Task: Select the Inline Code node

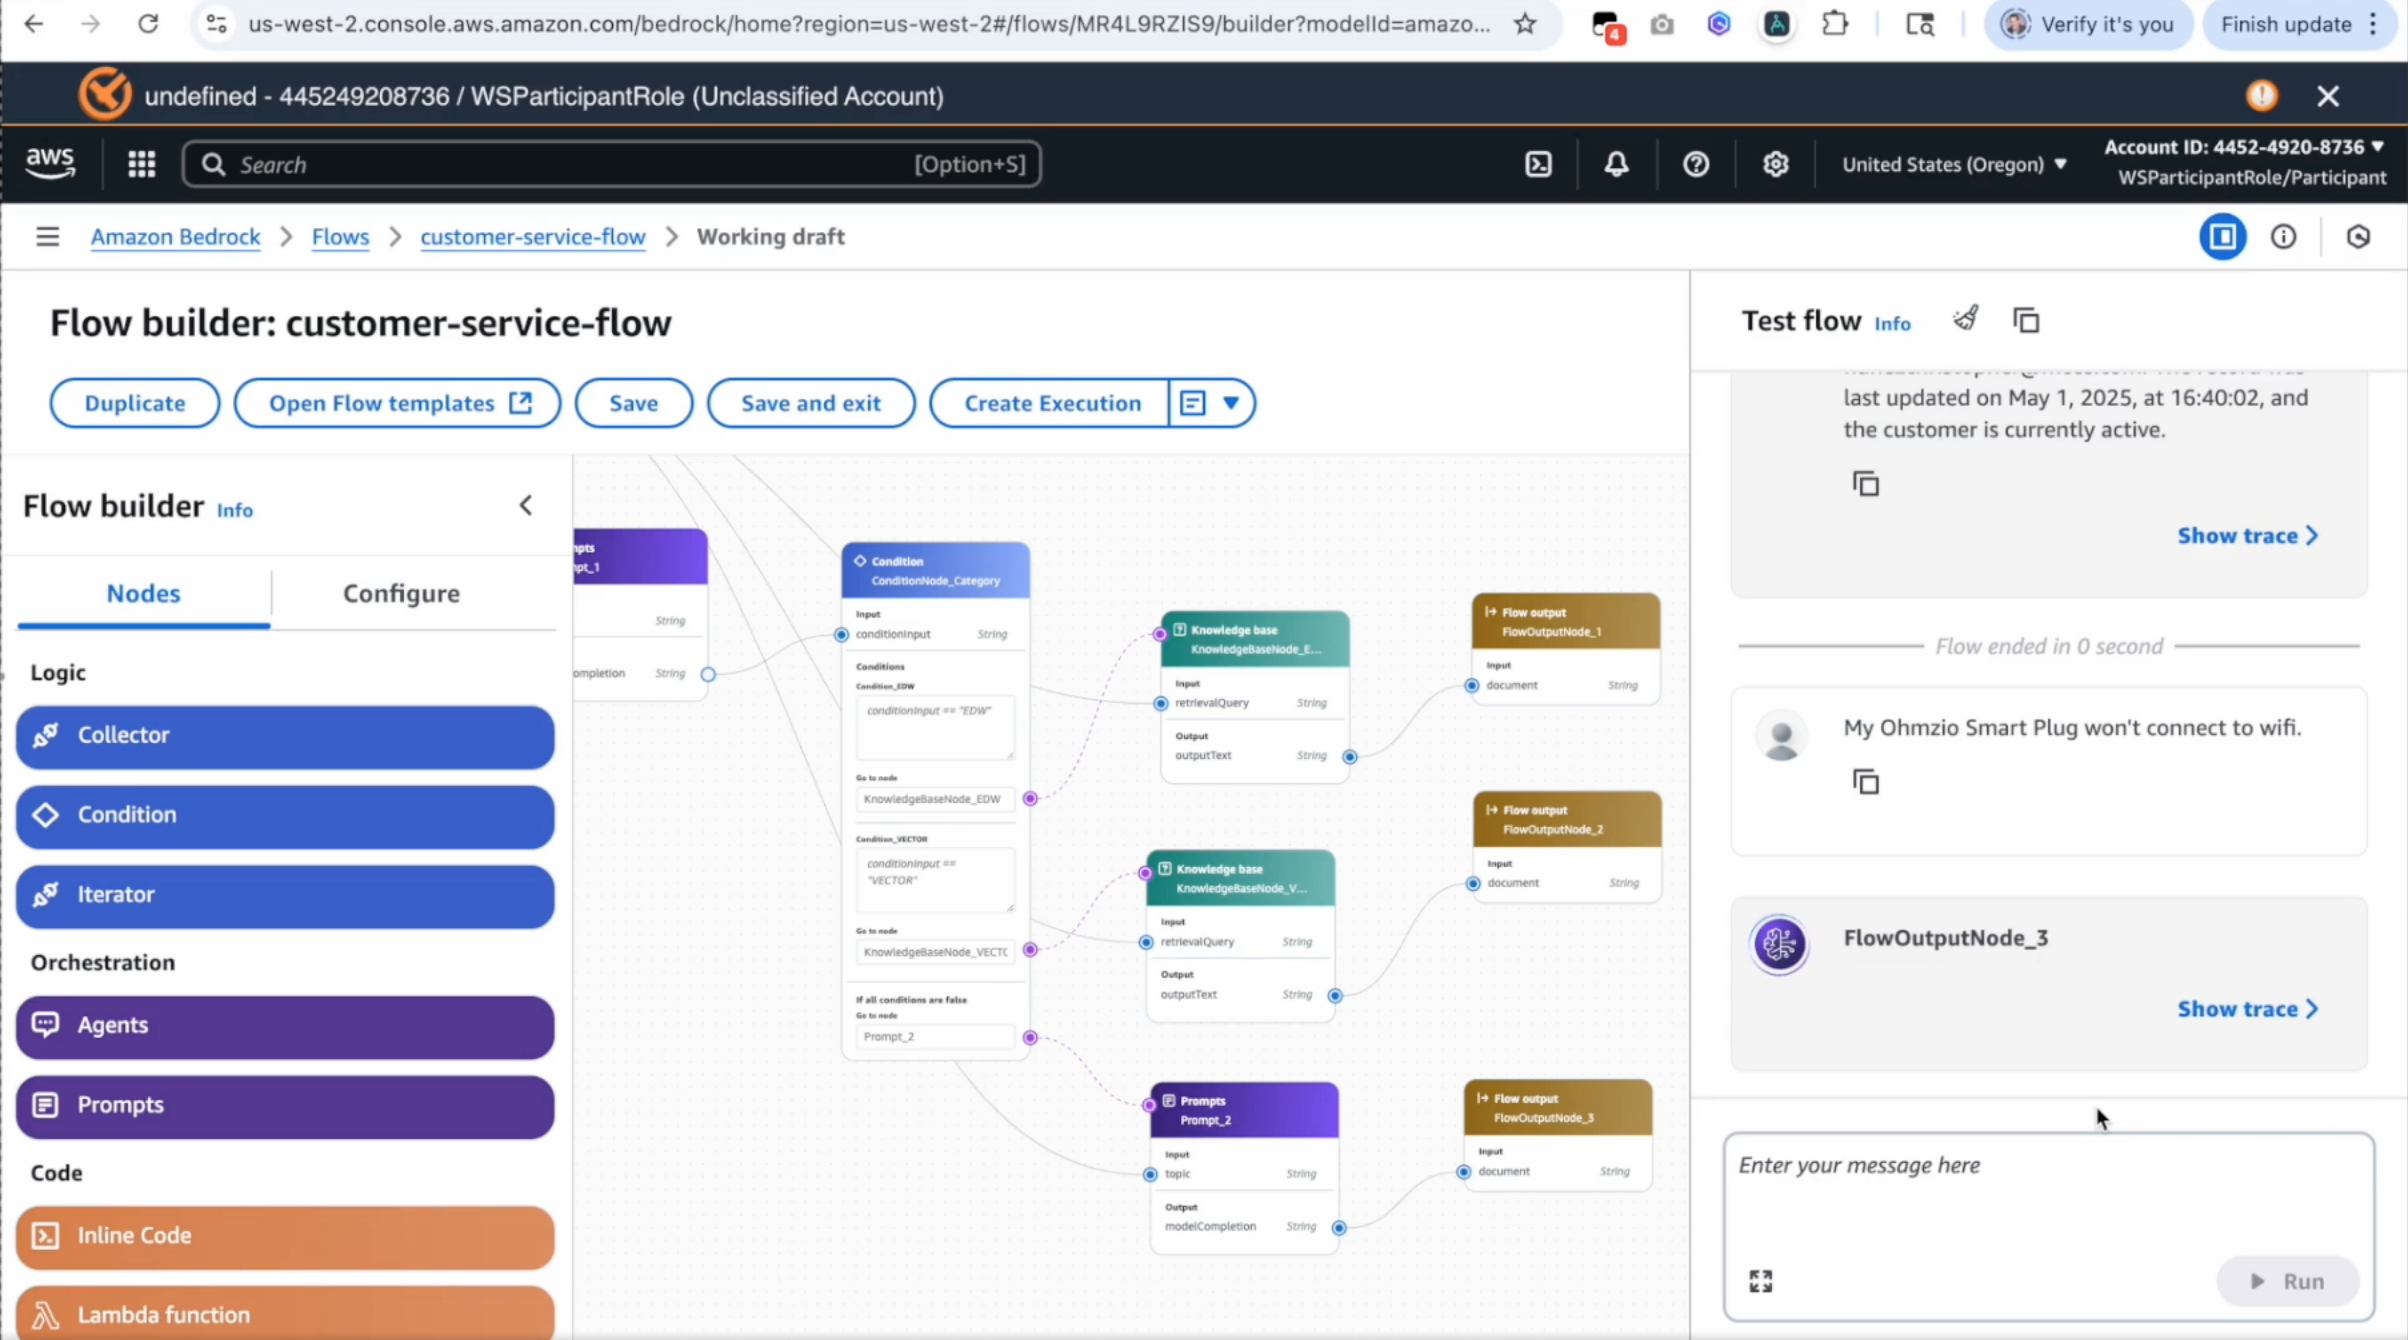Action: [285, 1235]
